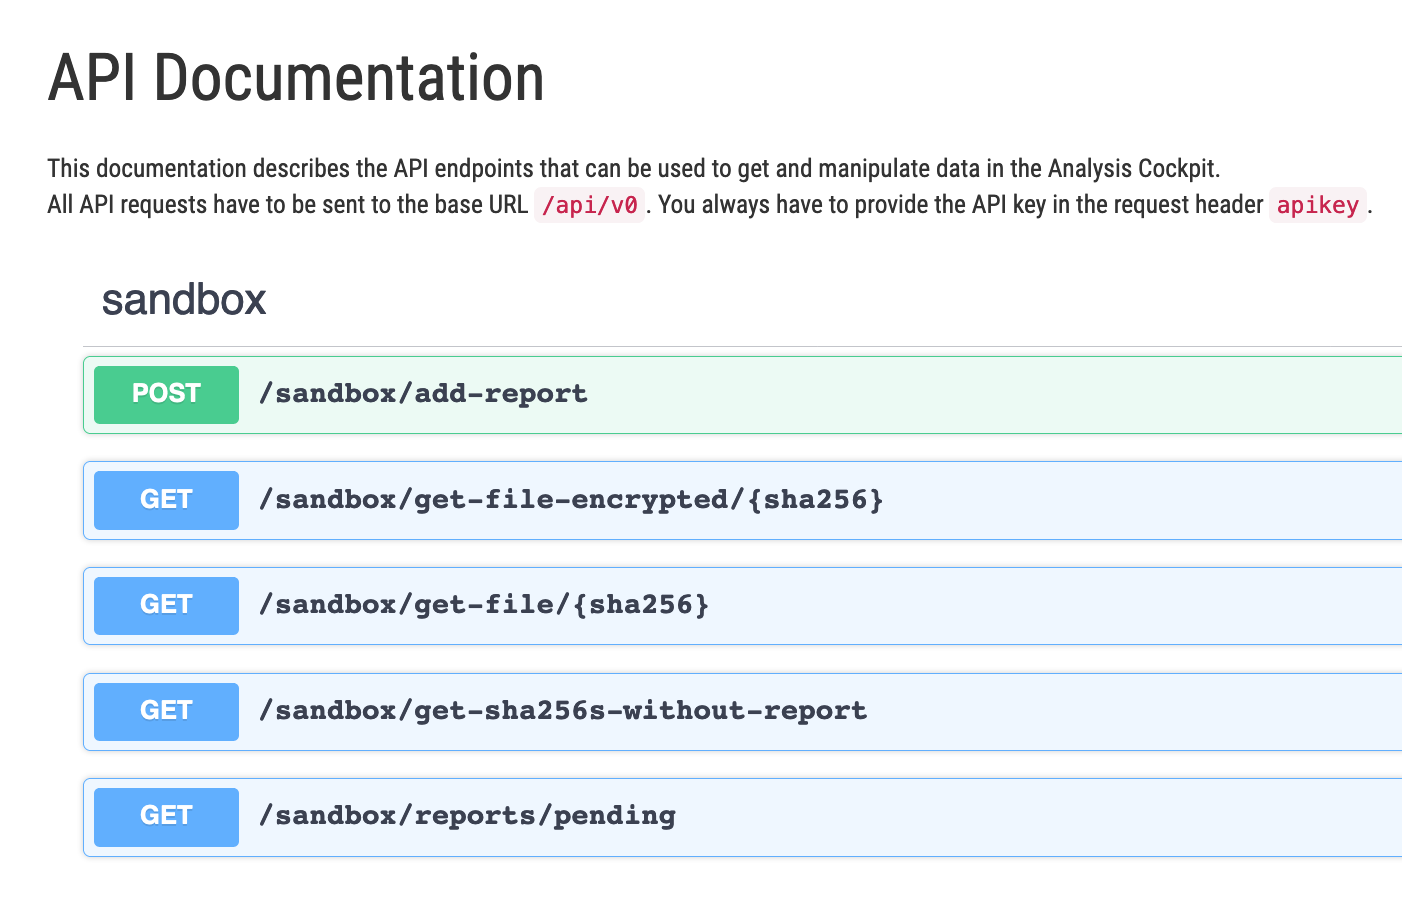
Task: Click the /api/v0 base URL code
Action: 589,205
